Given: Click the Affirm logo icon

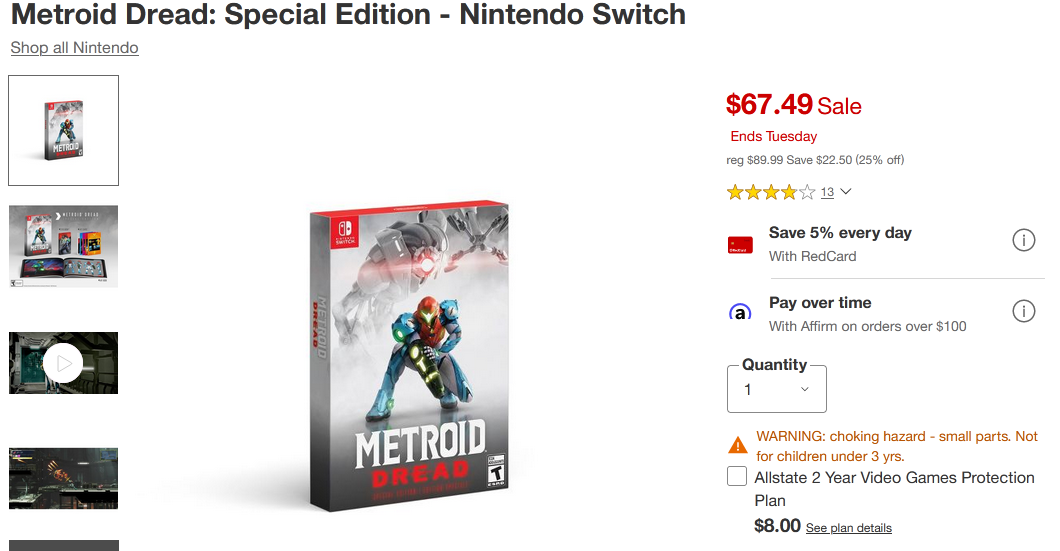Looking at the screenshot, I should pos(740,312).
